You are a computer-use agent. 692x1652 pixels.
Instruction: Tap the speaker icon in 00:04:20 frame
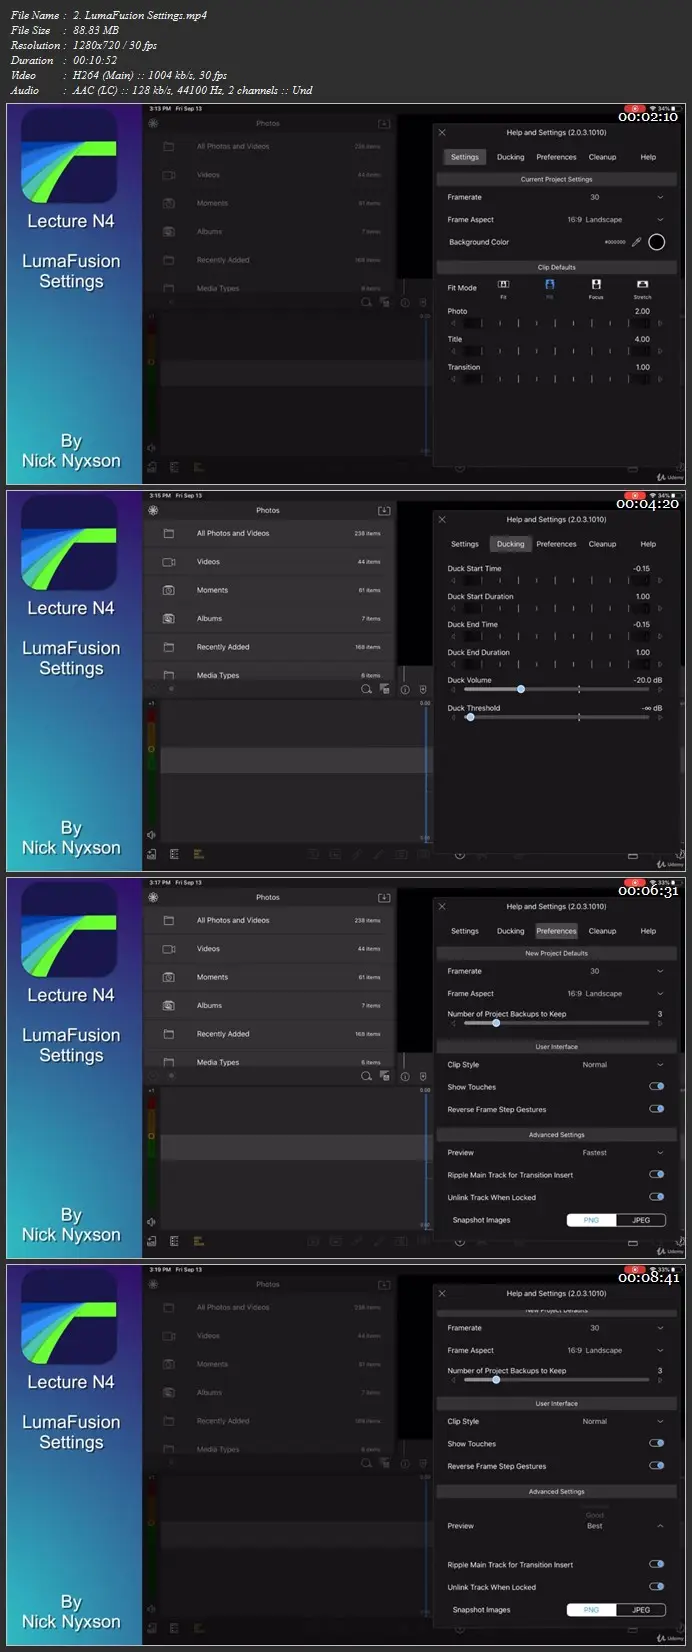tap(151, 834)
